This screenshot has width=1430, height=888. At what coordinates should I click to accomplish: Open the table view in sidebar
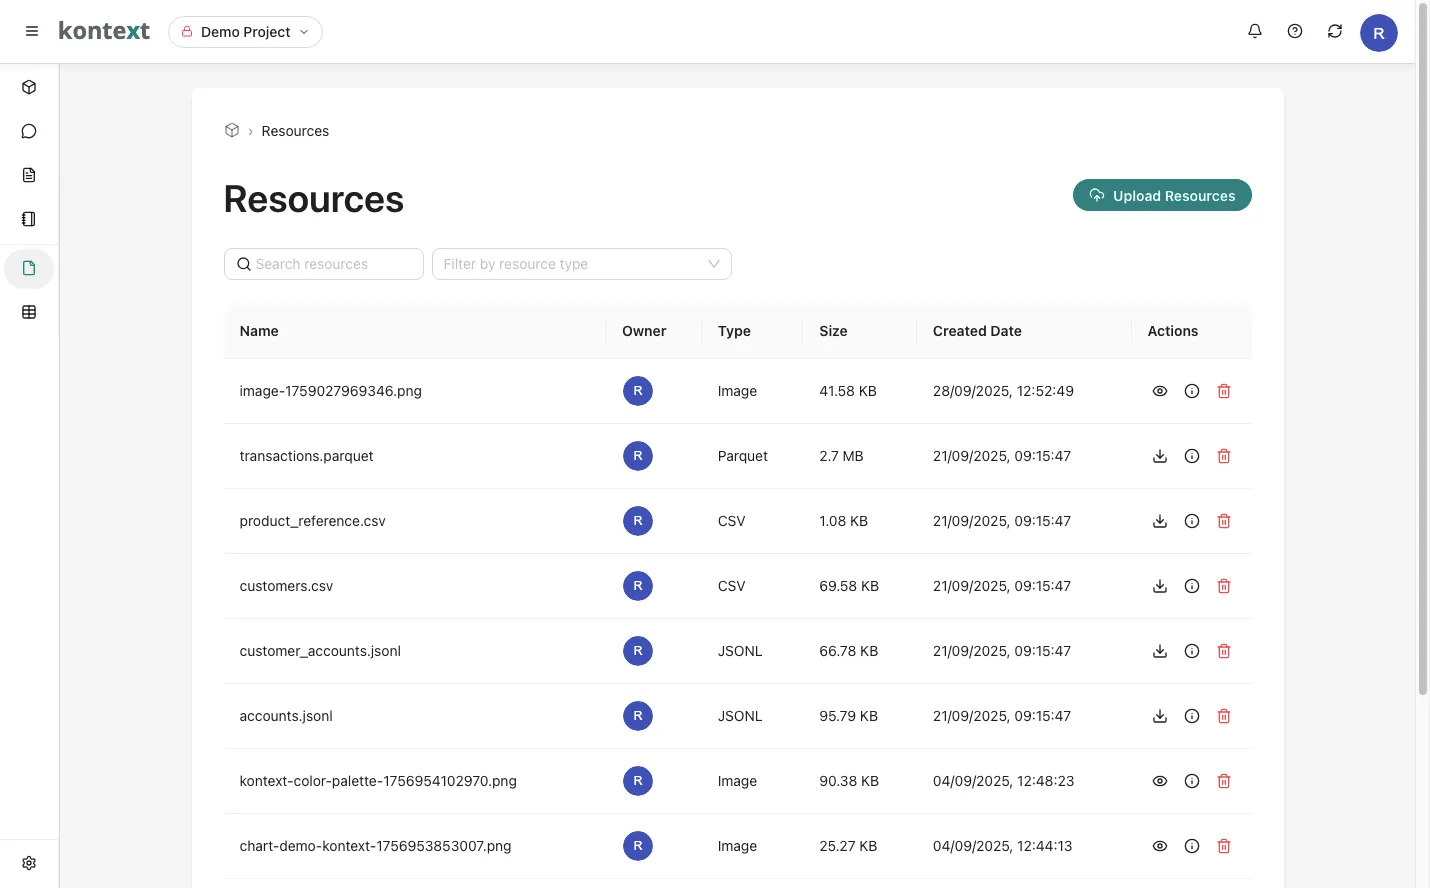click(x=29, y=312)
